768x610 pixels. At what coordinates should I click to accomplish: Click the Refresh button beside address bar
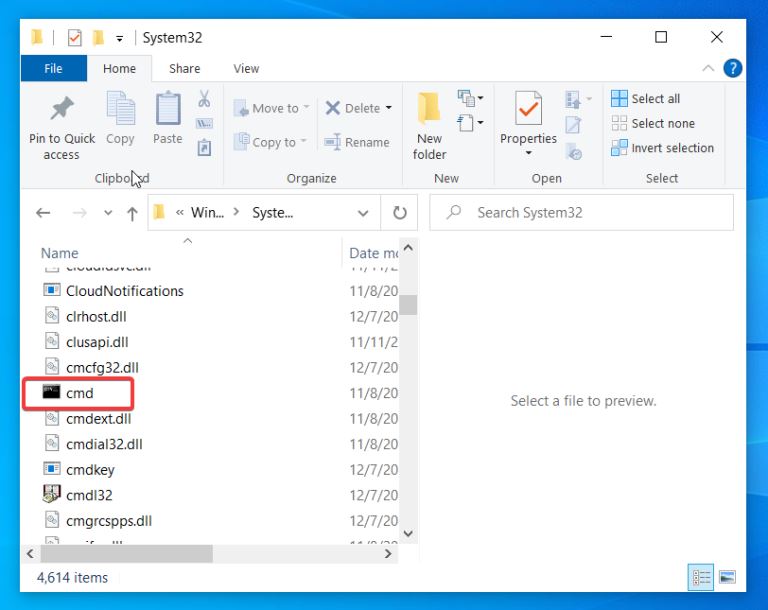[x=400, y=213]
